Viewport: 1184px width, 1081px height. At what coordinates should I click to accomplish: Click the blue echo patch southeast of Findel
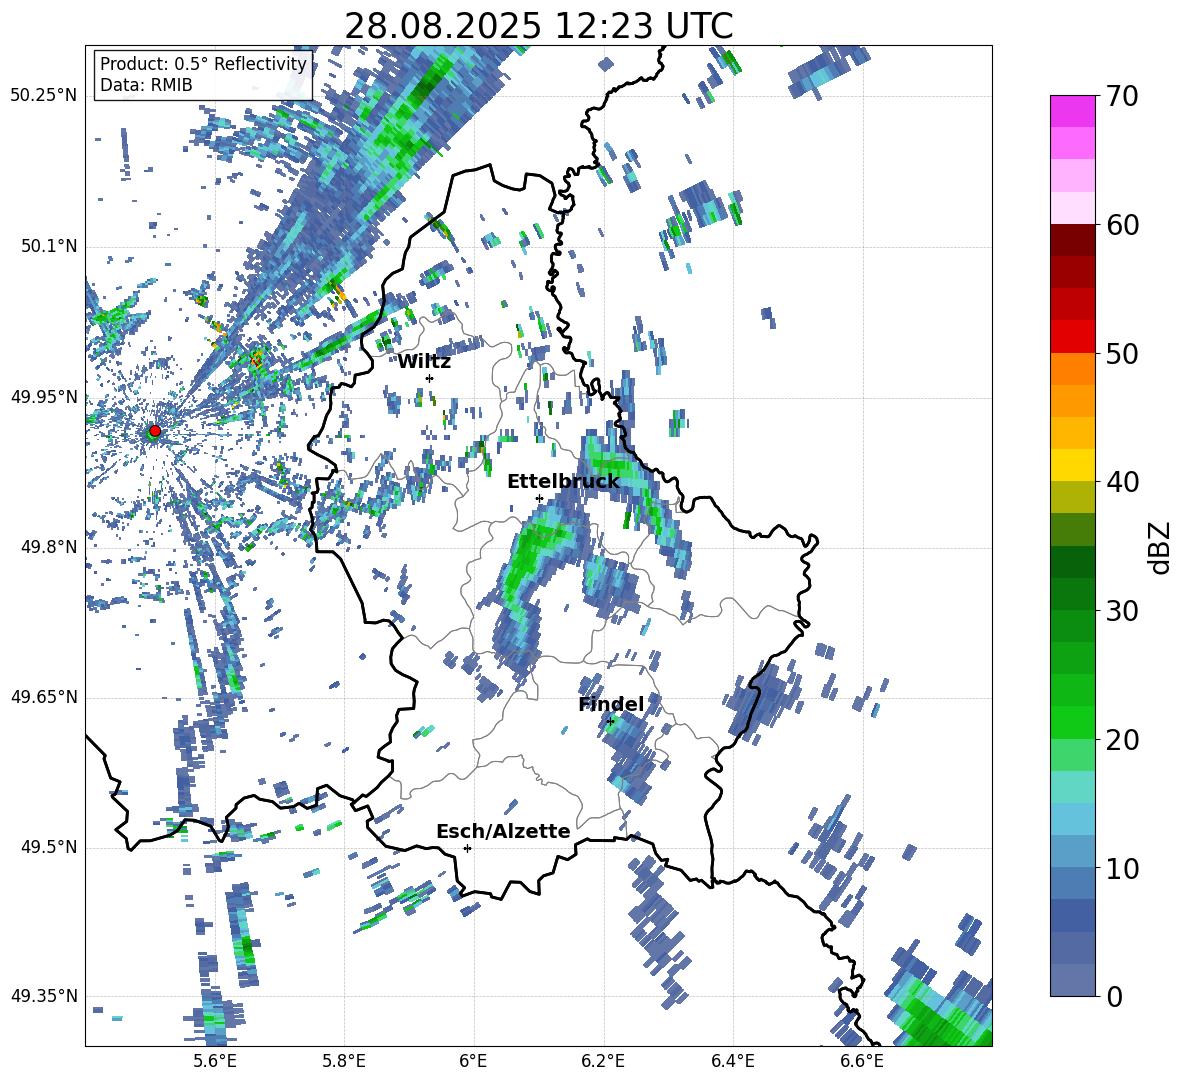coord(631,759)
